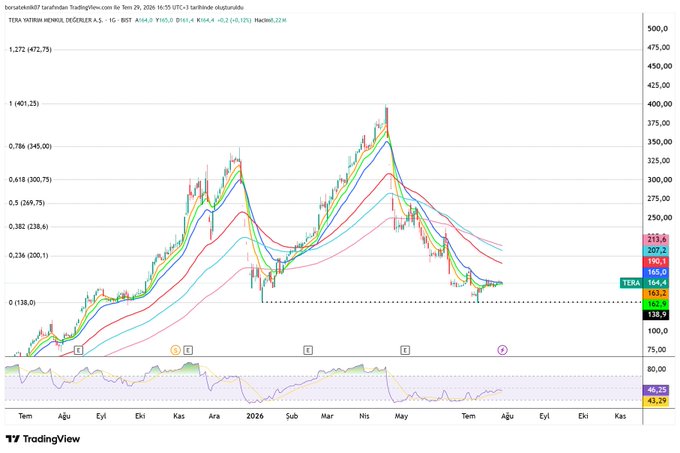Click the purple lightning event marker
This screenshot has height=453, width=680.
click(x=502, y=350)
